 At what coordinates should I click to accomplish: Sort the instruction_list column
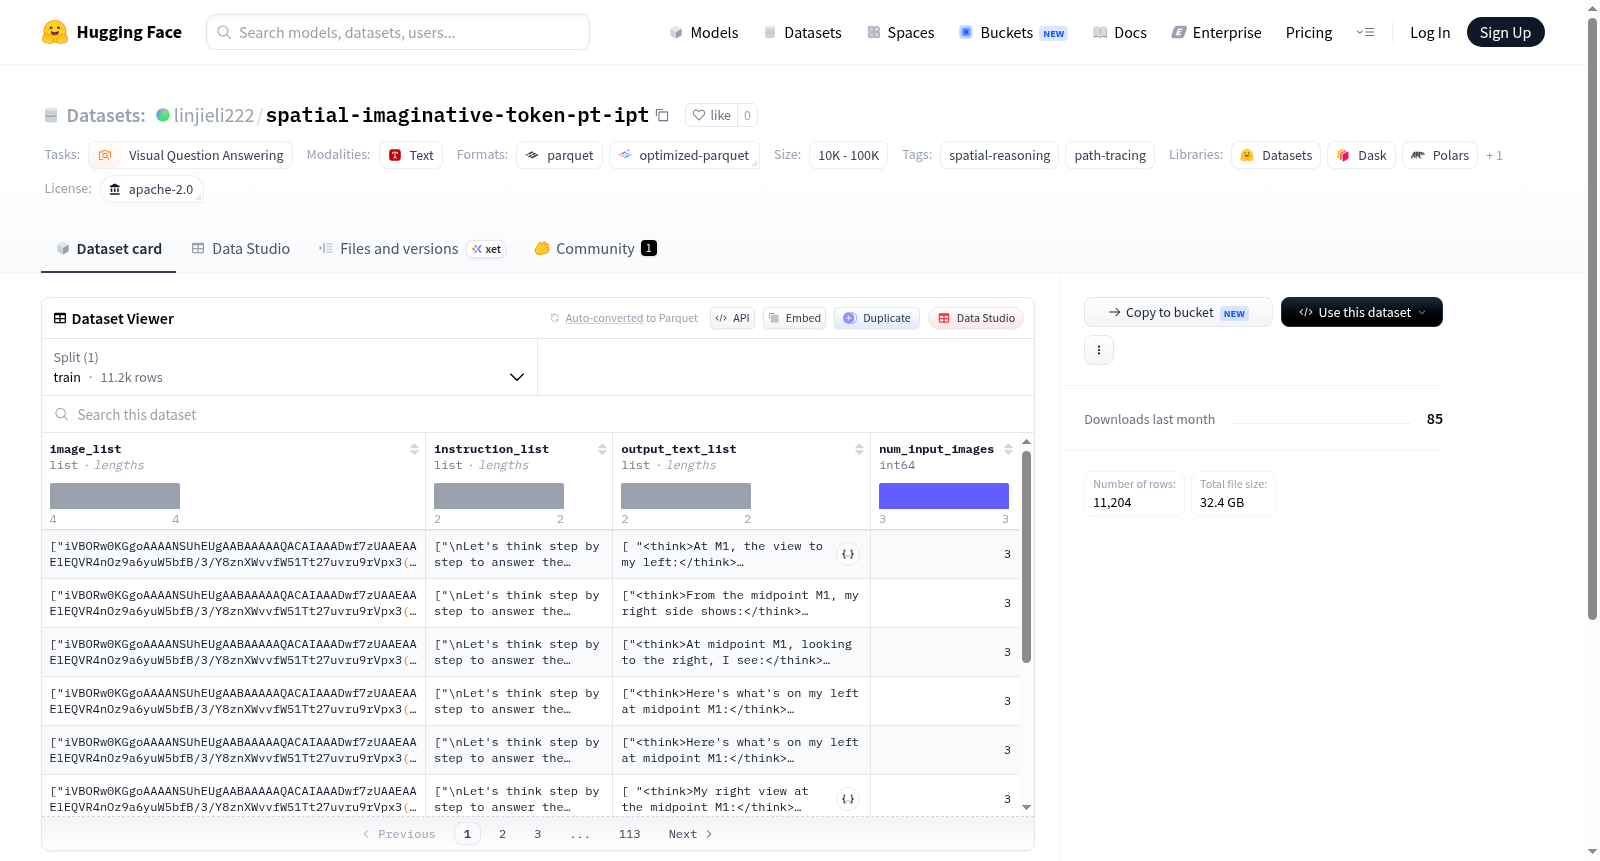point(602,450)
